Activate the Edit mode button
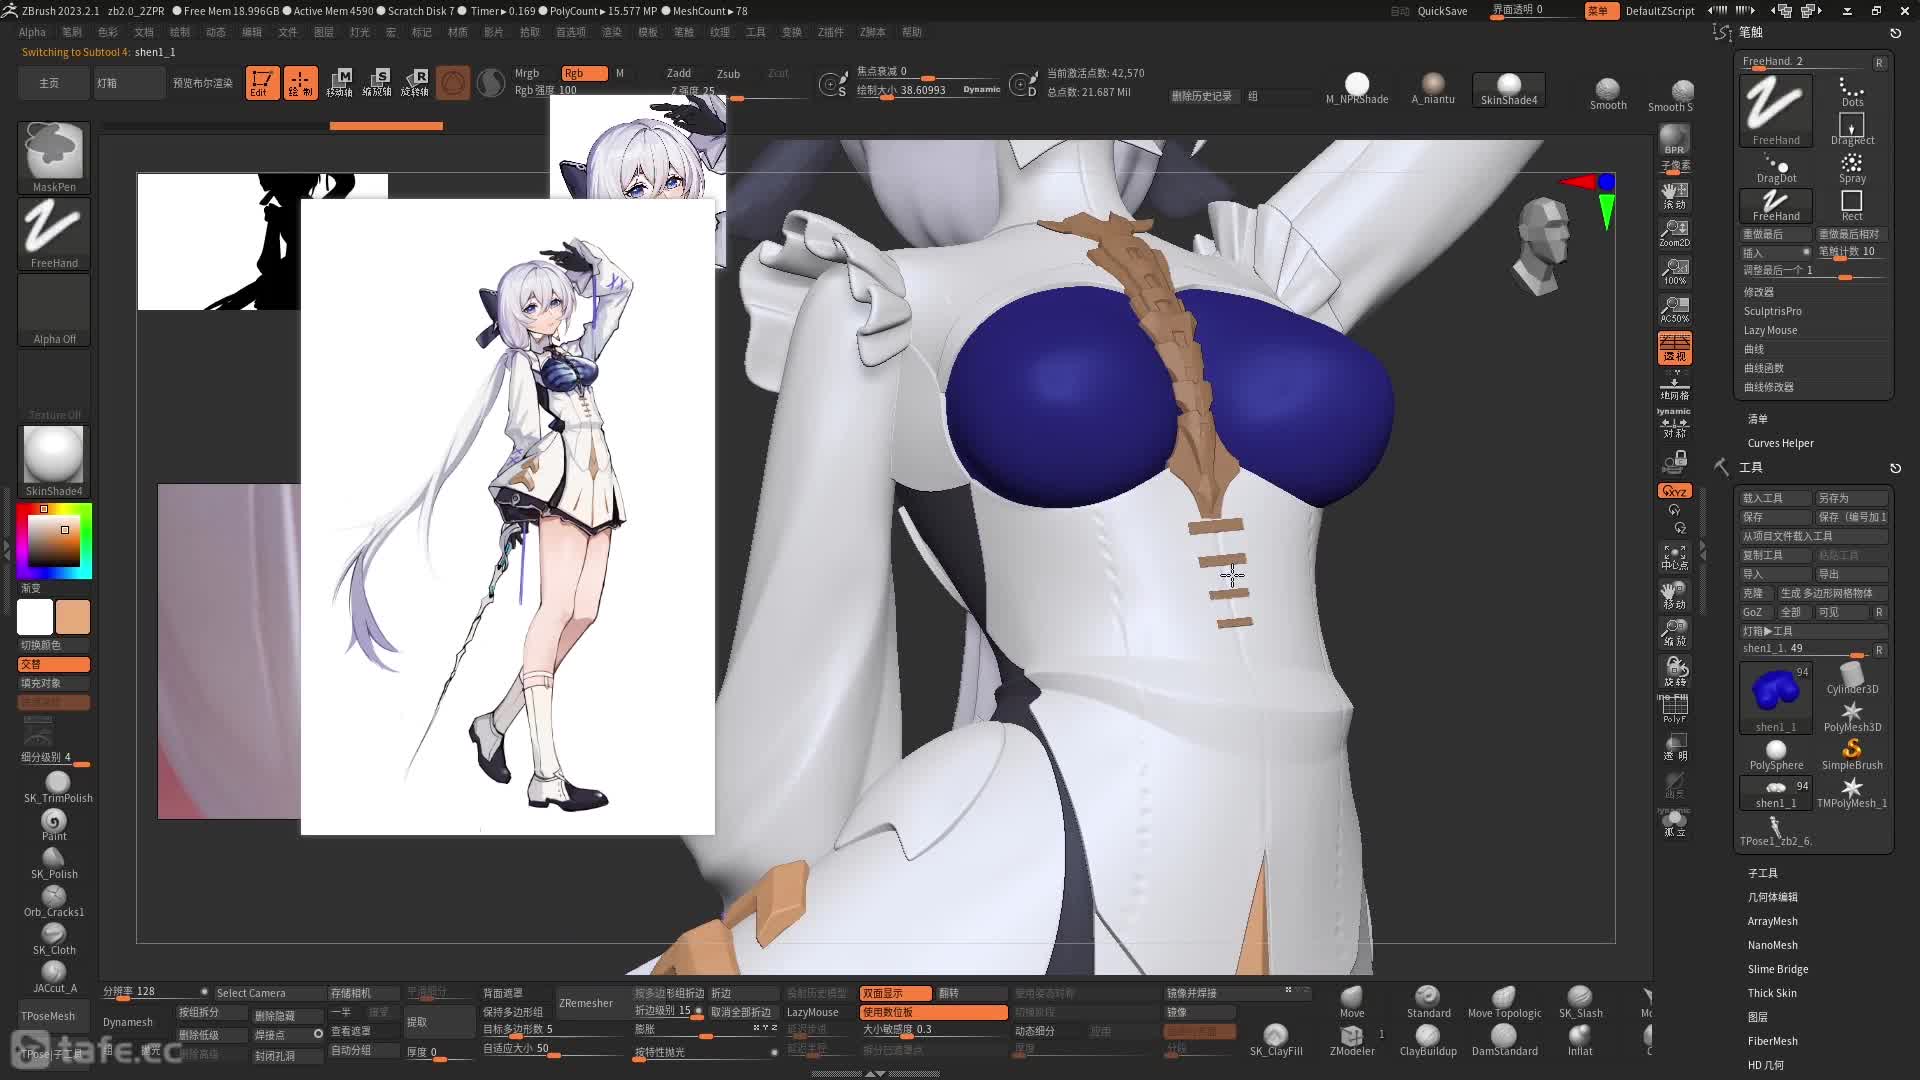 (262, 83)
